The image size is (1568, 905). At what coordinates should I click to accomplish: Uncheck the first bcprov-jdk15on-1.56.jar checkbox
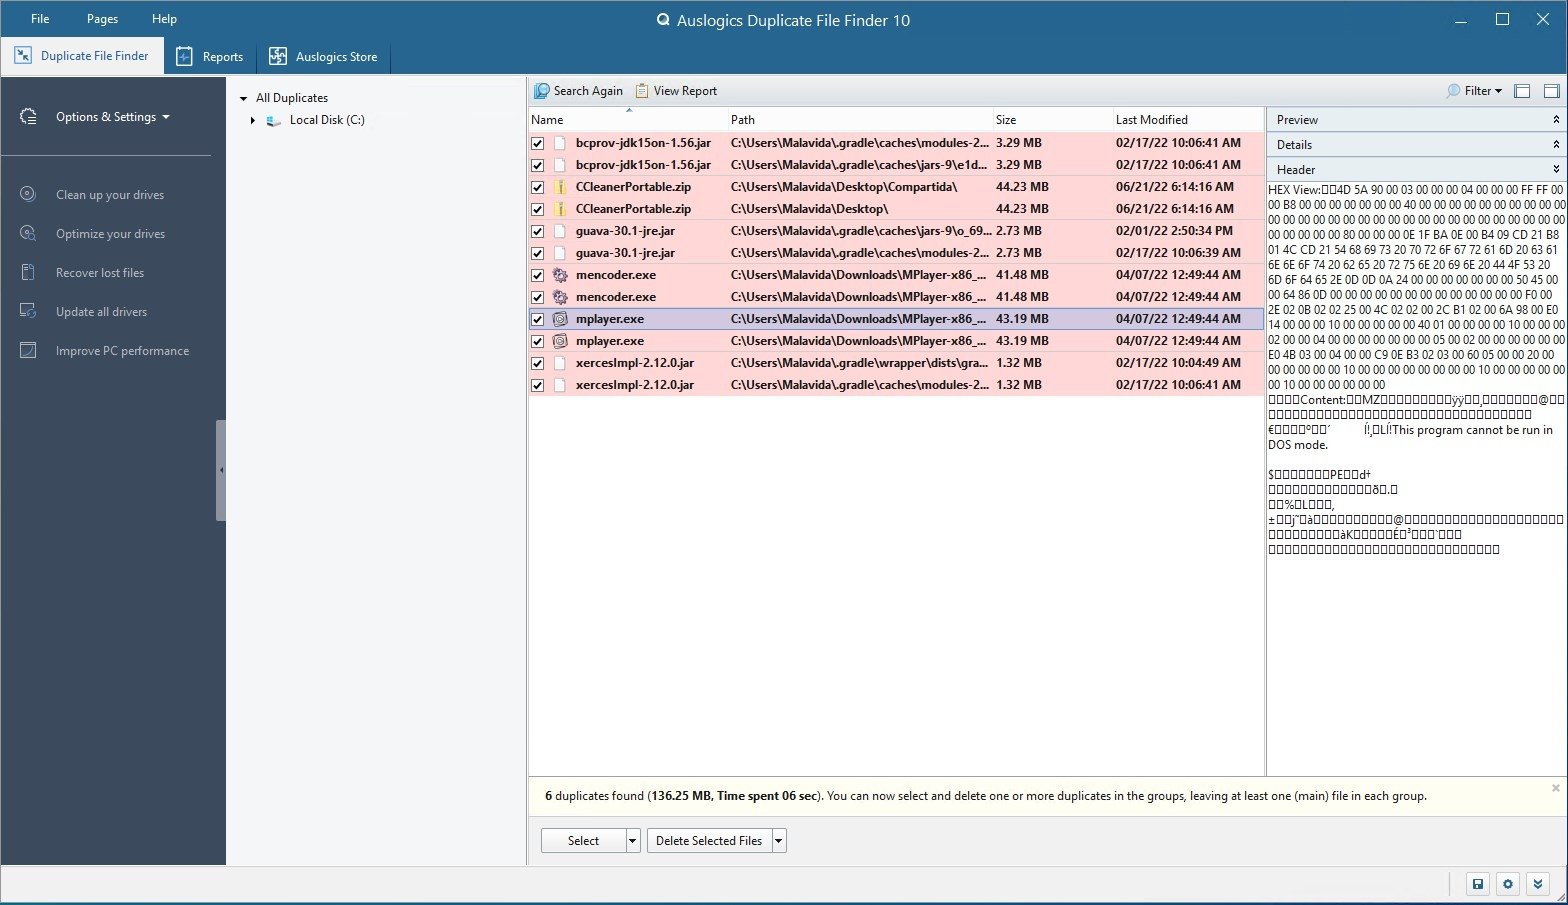[x=538, y=143]
